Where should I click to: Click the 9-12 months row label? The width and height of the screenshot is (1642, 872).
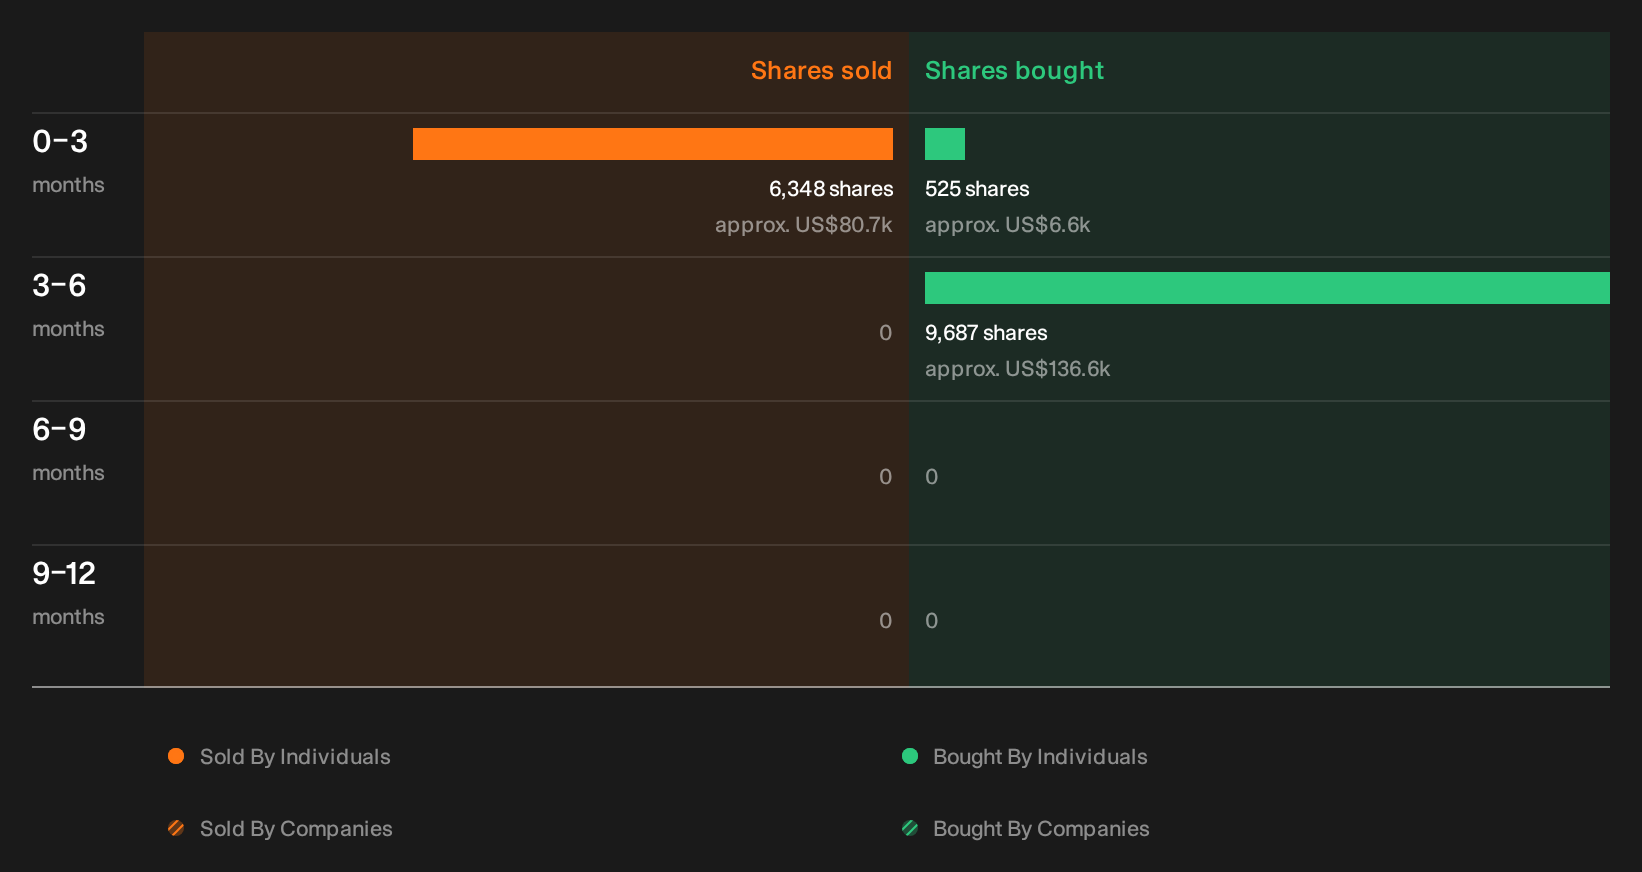(68, 593)
